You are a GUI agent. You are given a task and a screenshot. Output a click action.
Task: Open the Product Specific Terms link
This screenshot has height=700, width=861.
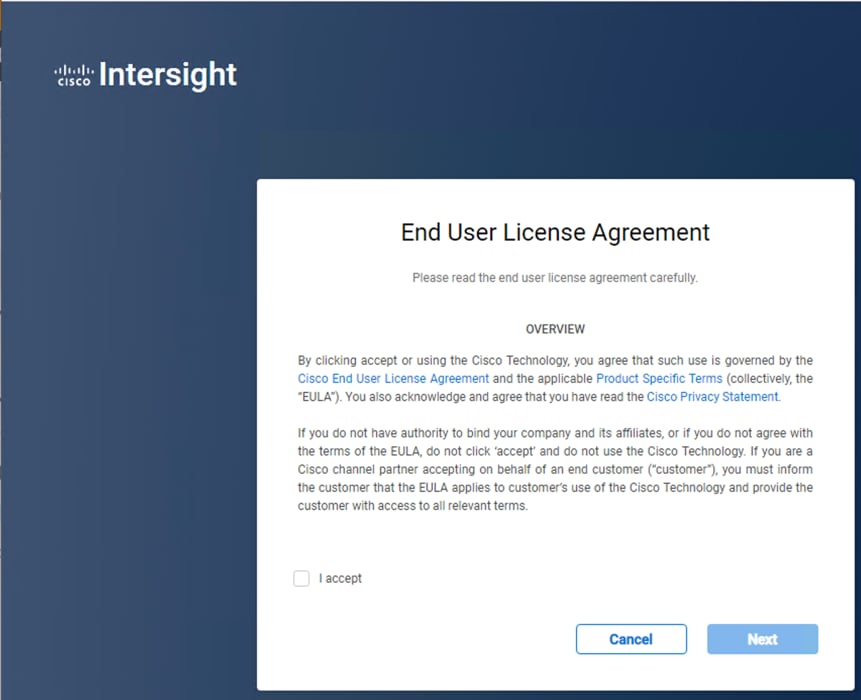(x=659, y=379)
